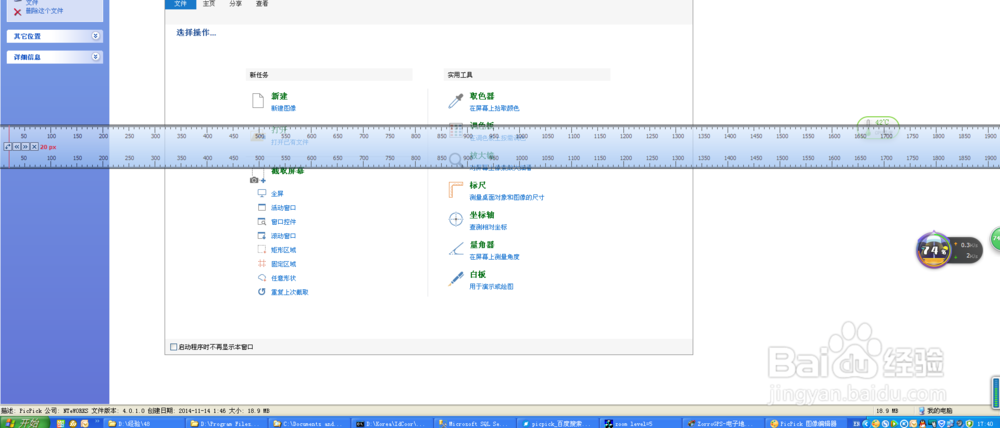Switch to the 分享 ribbon tab

tap(236, 4)
